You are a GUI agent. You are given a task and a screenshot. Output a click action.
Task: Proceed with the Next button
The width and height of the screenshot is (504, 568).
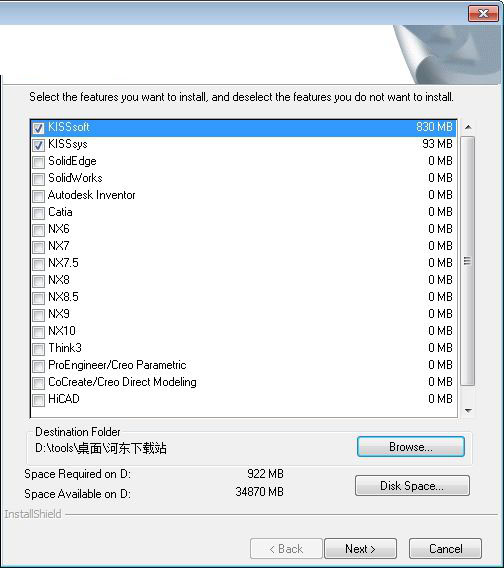(x=360, y=548)
